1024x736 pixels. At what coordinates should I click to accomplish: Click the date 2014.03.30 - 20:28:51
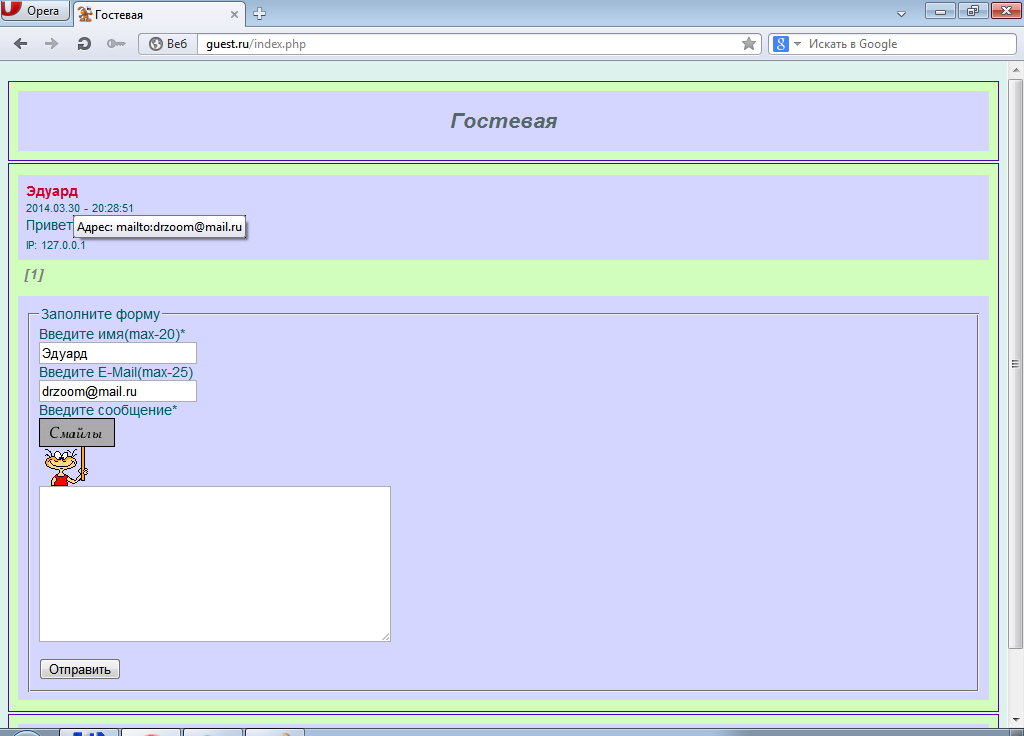click(x=80, y=208)
